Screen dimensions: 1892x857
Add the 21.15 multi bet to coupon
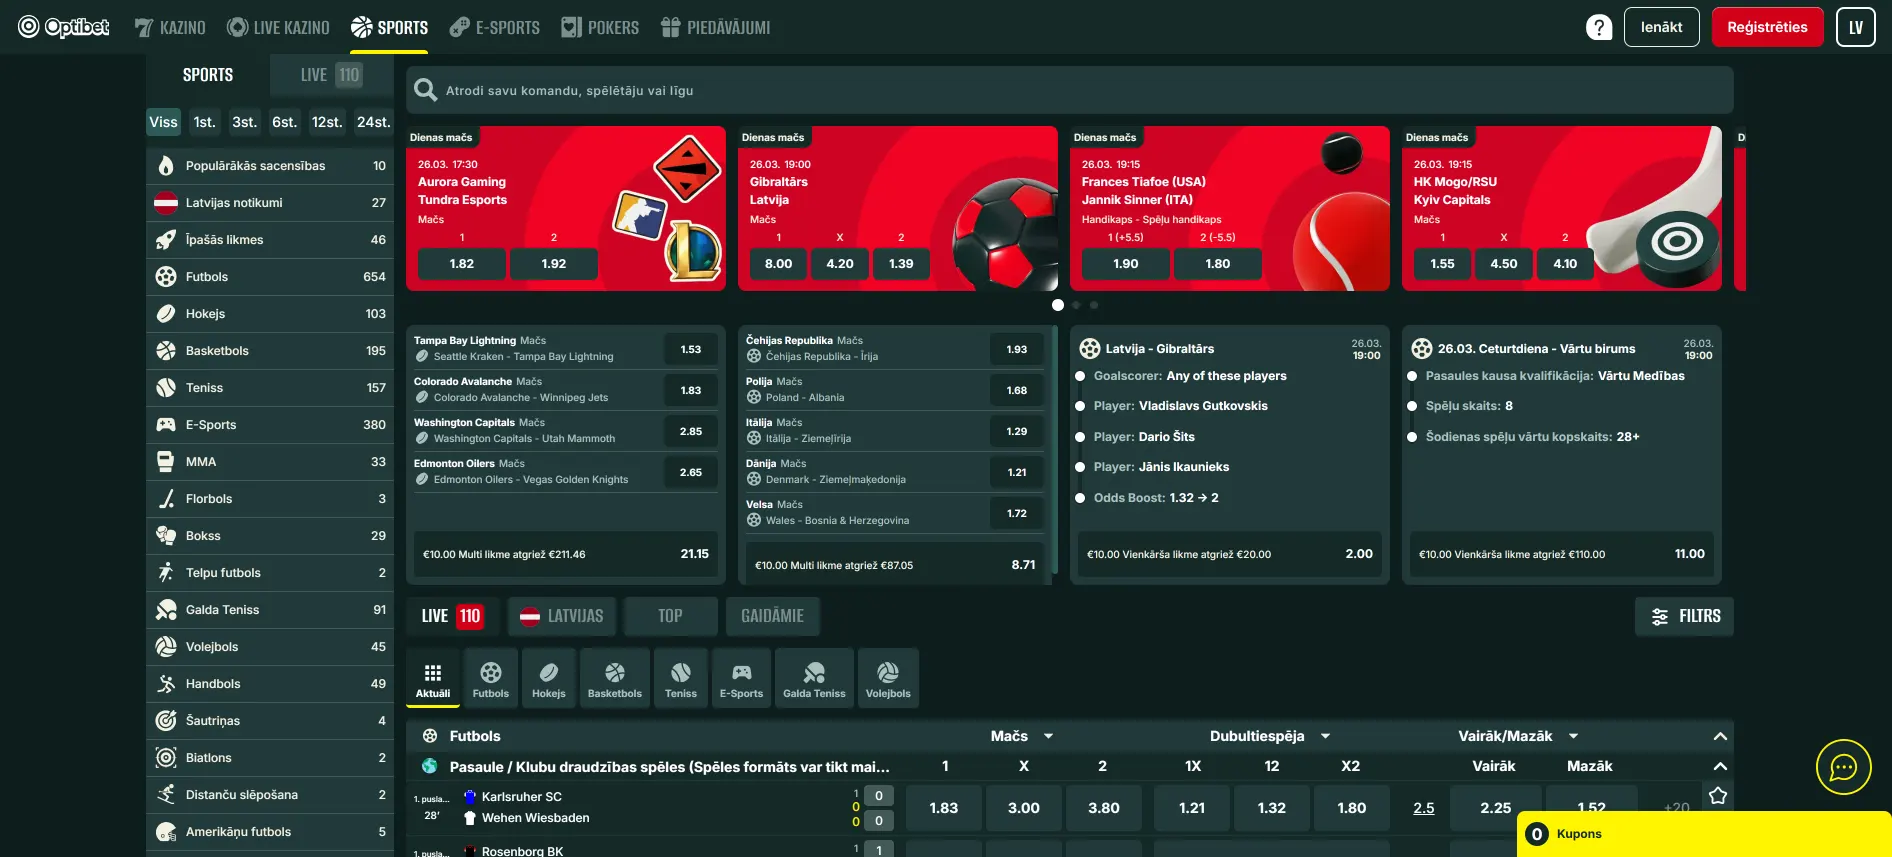(566, 554)
